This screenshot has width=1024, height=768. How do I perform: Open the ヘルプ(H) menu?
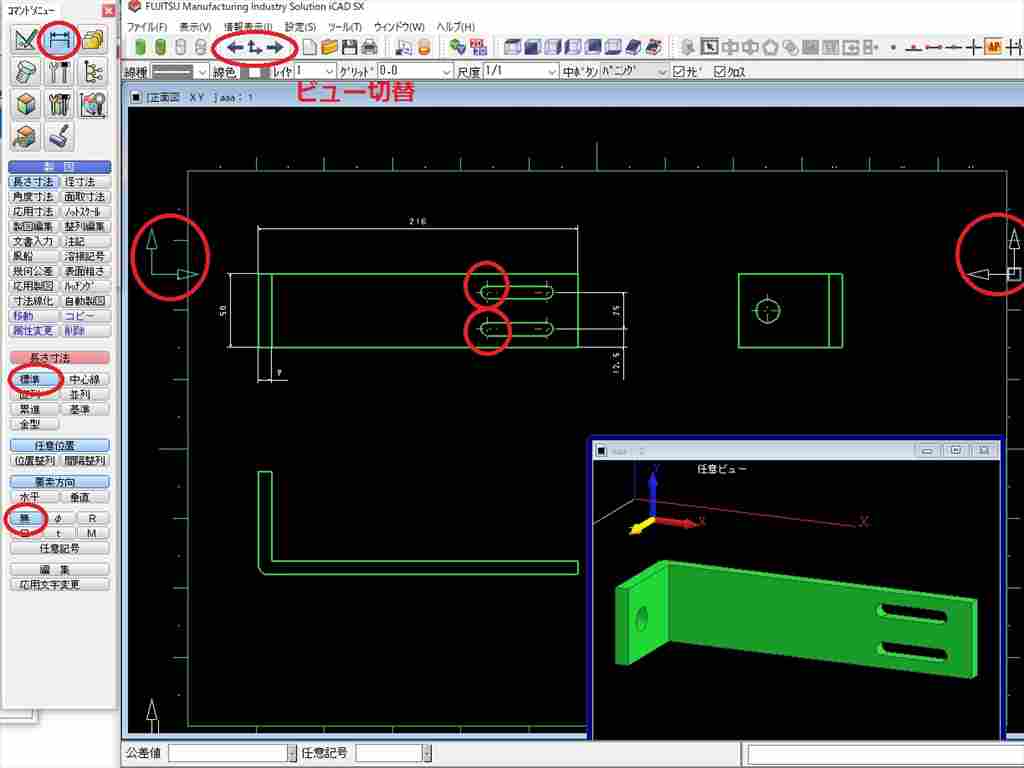(x=455, y=27)
